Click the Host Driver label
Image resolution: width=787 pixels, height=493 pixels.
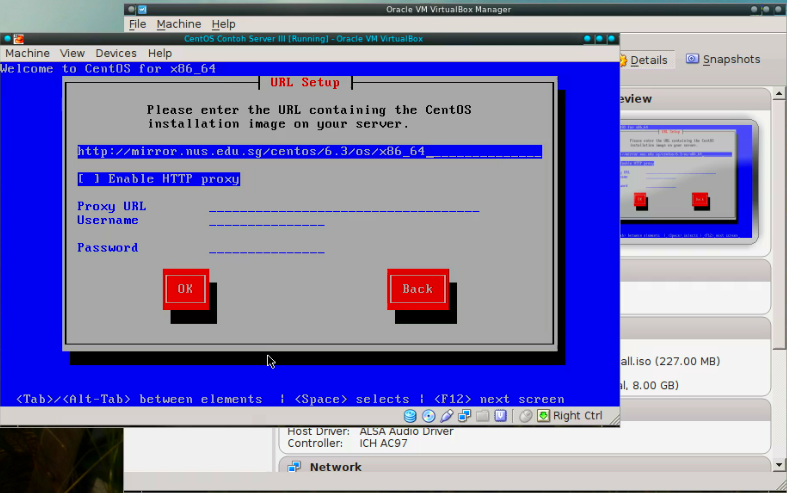[x=318, y=431]
